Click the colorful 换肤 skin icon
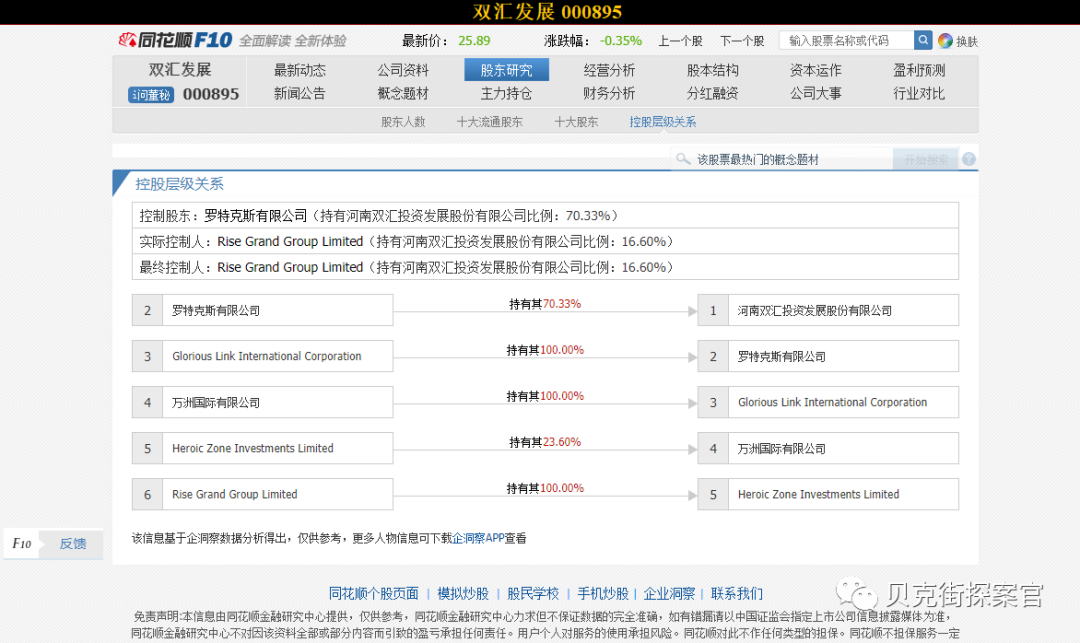The width and height of the screenshot is (1080, 643). click(x=945, y=41)
